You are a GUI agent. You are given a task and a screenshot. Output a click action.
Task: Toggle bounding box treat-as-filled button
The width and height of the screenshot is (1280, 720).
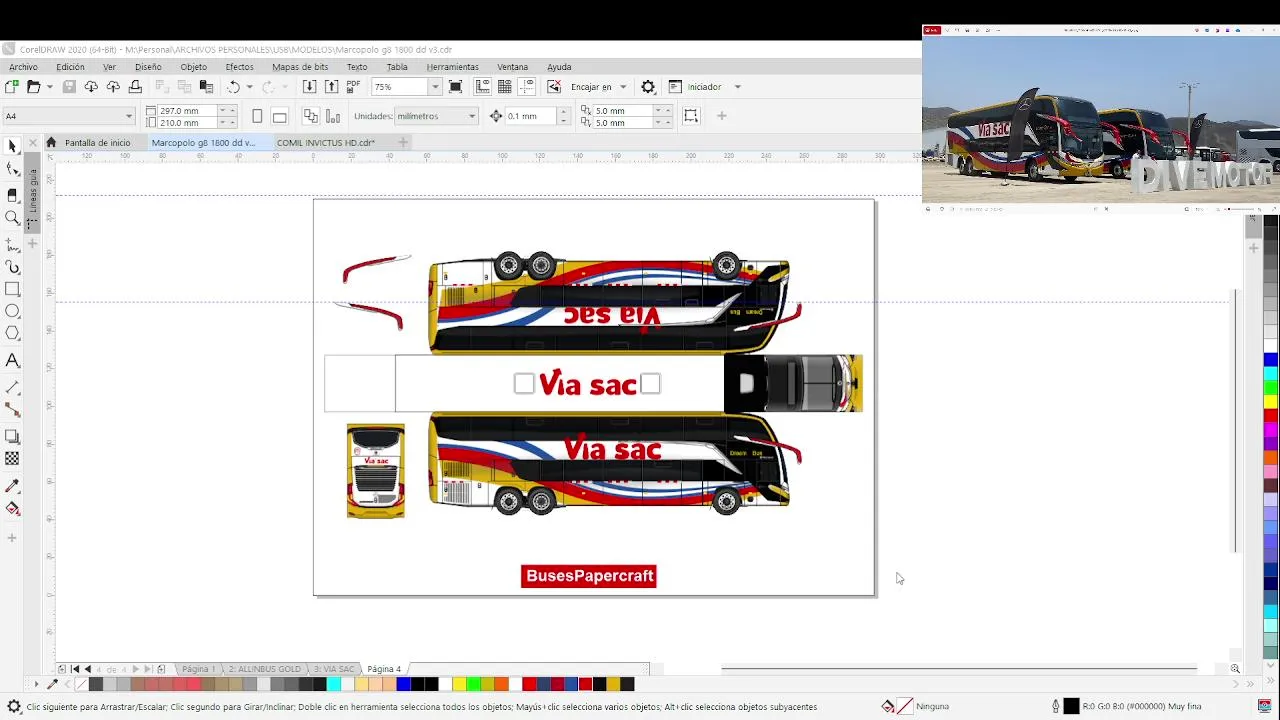click(x=691, y=116)
